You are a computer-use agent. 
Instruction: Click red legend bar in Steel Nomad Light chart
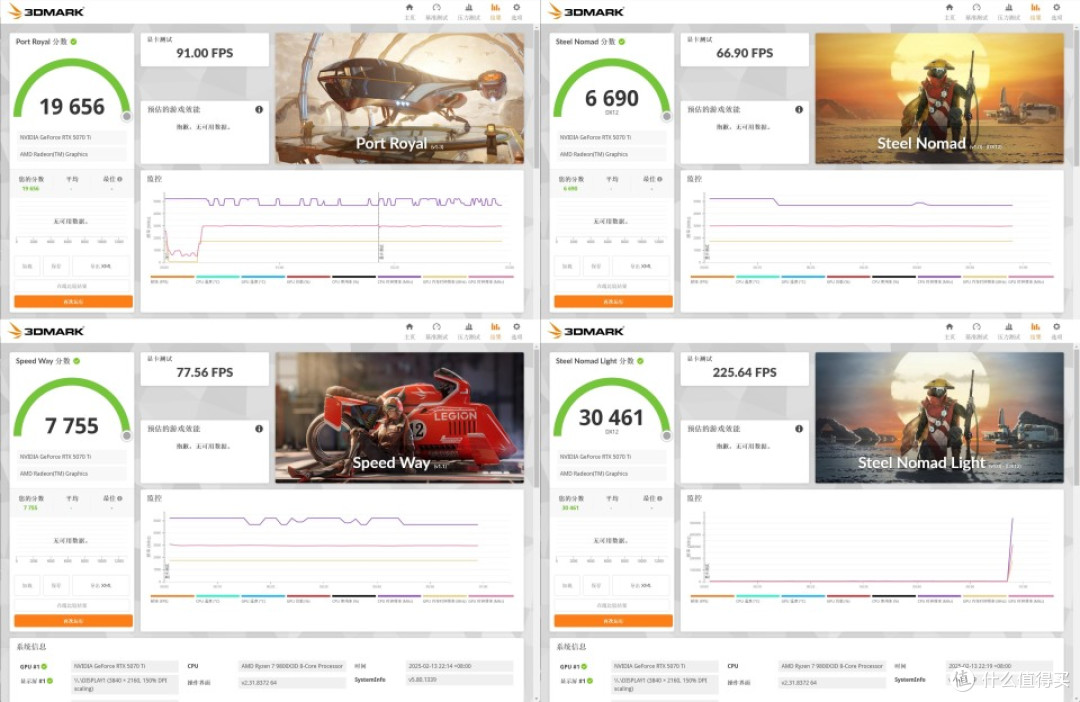(x=849, y=596)
